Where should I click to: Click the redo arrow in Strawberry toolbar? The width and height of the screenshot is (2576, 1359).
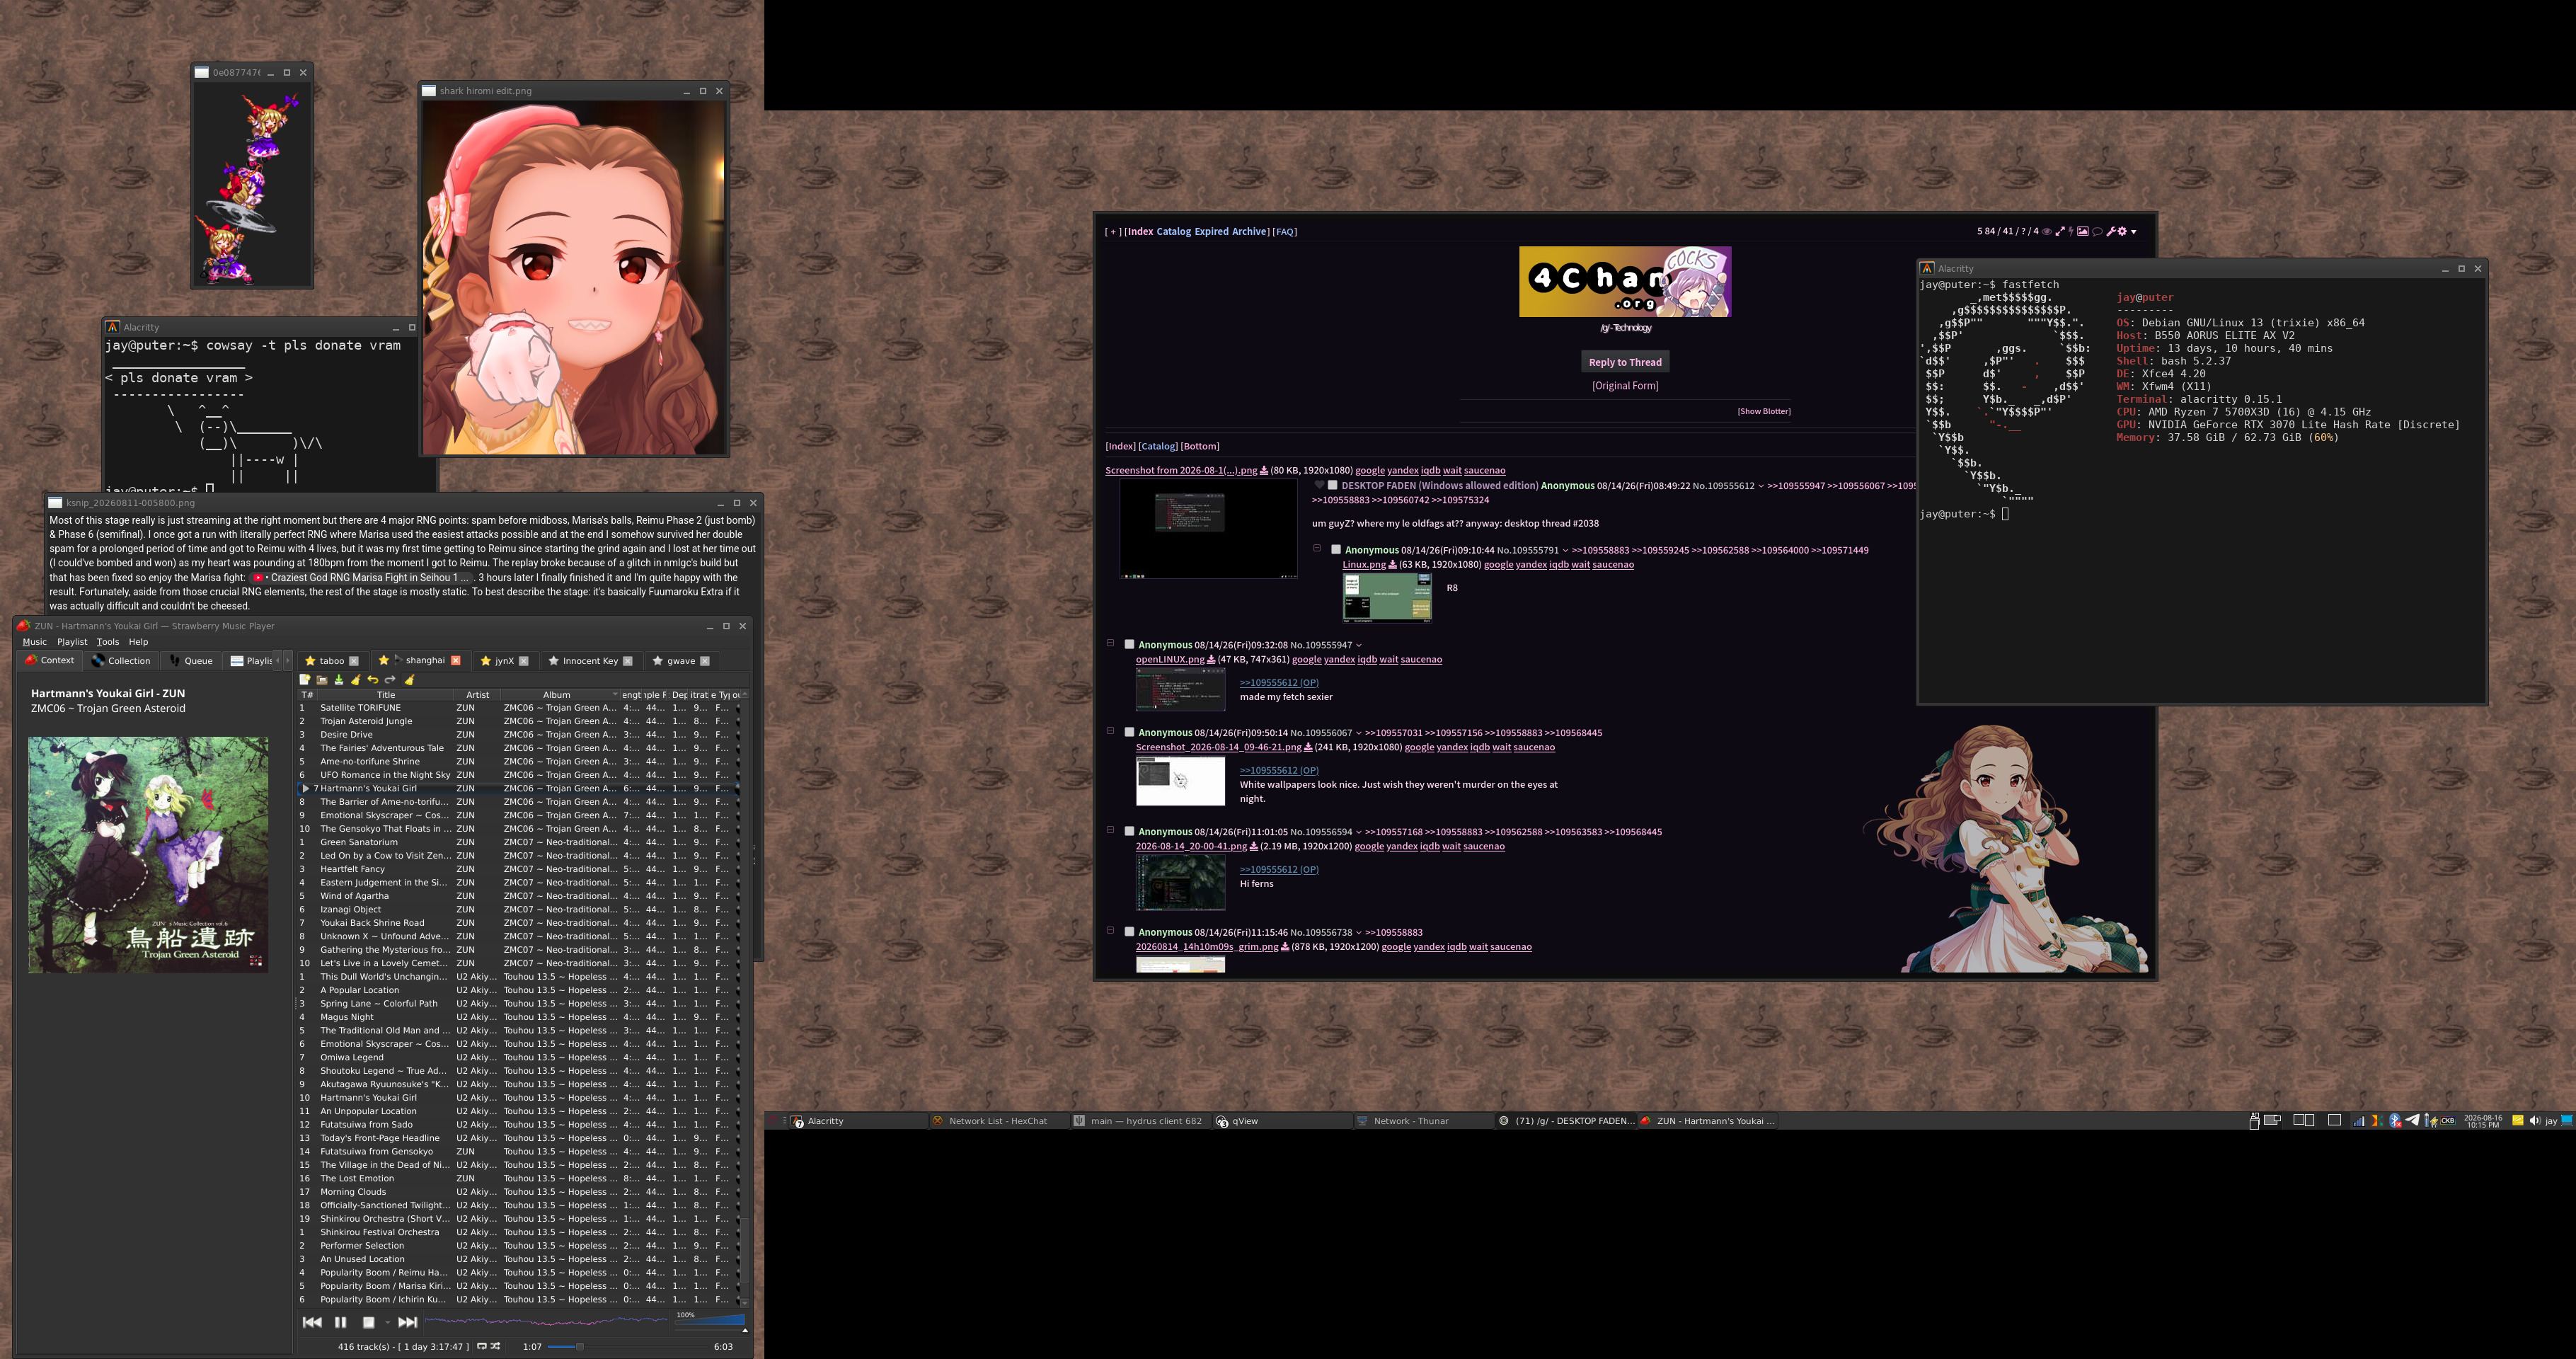[x=390, y=680]
